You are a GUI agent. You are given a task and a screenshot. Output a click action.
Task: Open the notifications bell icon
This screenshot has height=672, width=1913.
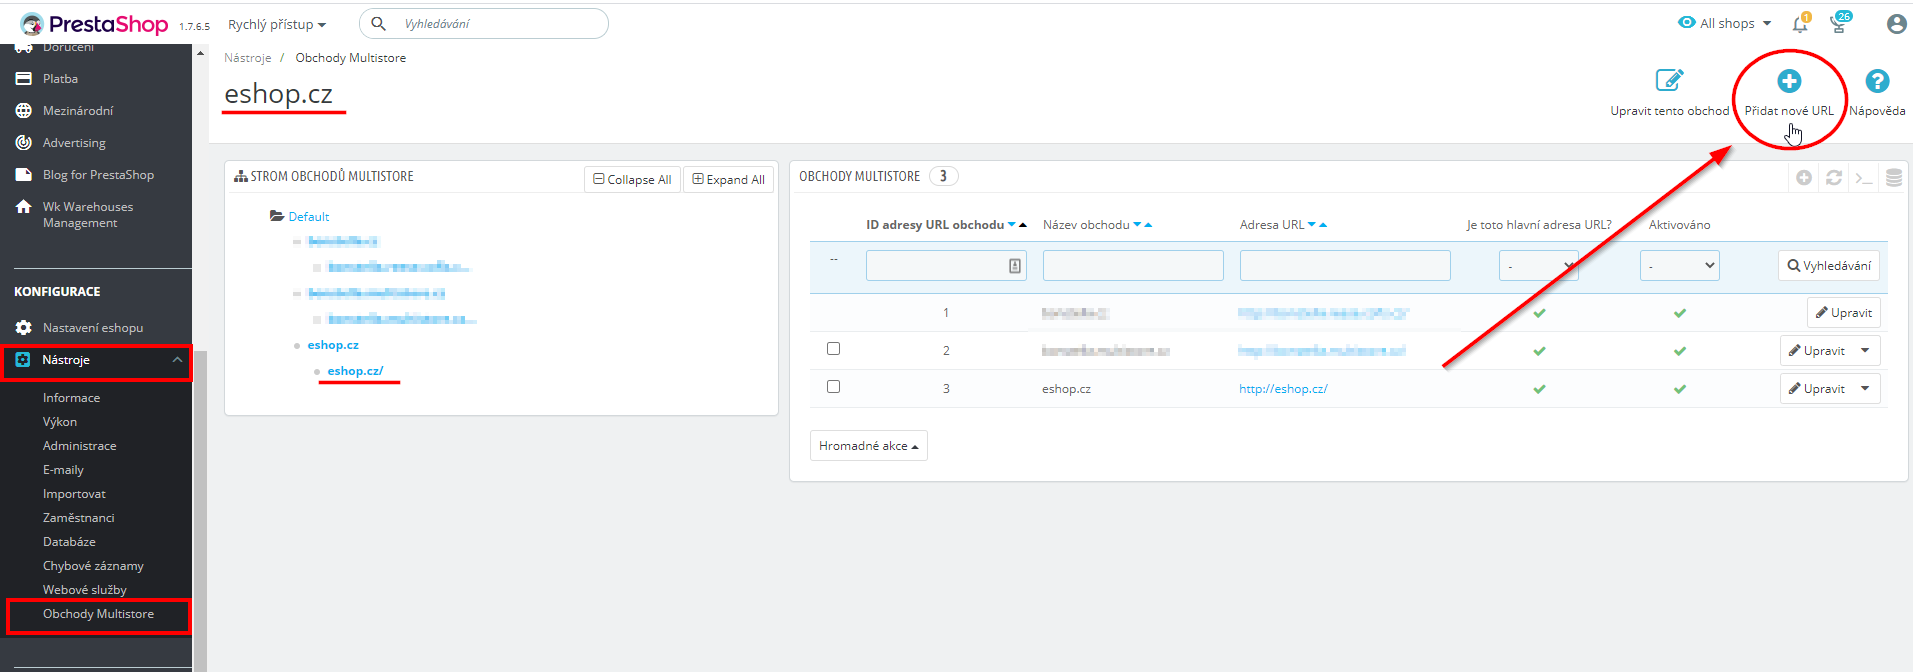(1800, 24)
